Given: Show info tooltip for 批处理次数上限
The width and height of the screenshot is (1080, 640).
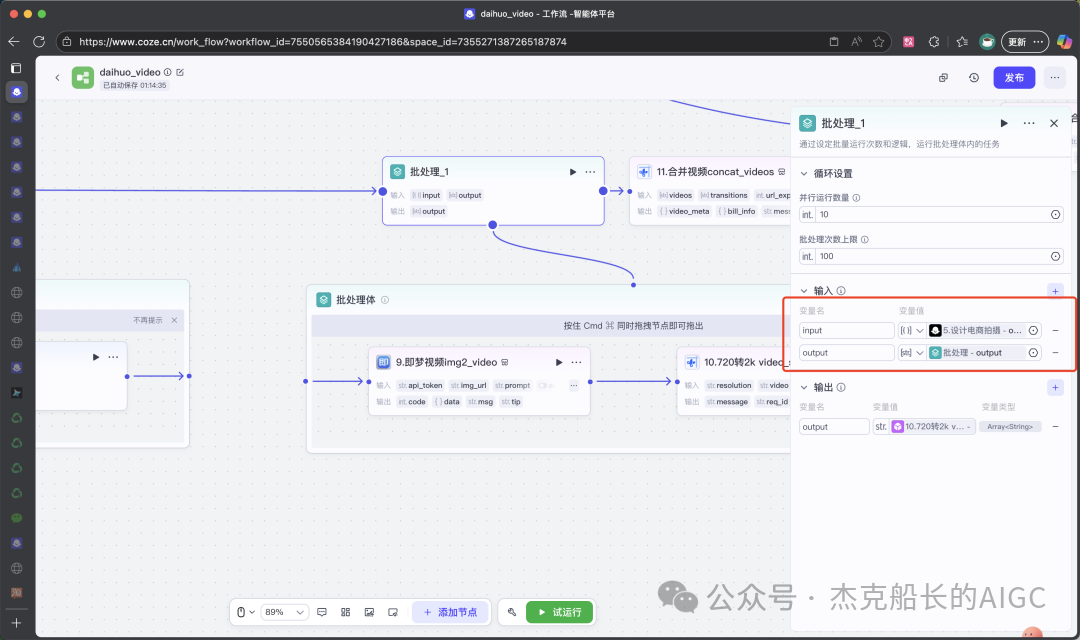Looking at the screenshot, I should click(864, 240).
